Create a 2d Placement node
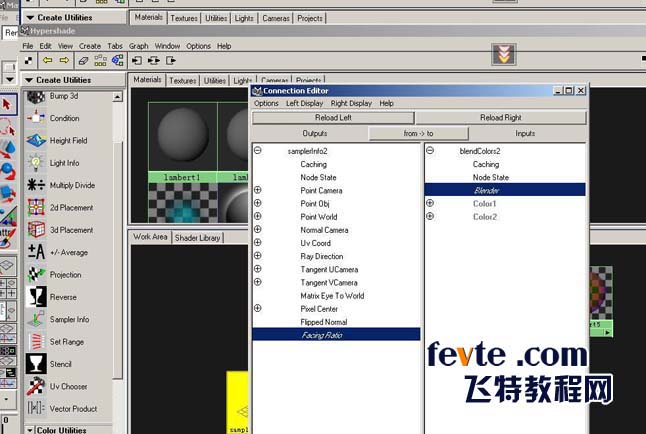646x434 pixels. 71,207
